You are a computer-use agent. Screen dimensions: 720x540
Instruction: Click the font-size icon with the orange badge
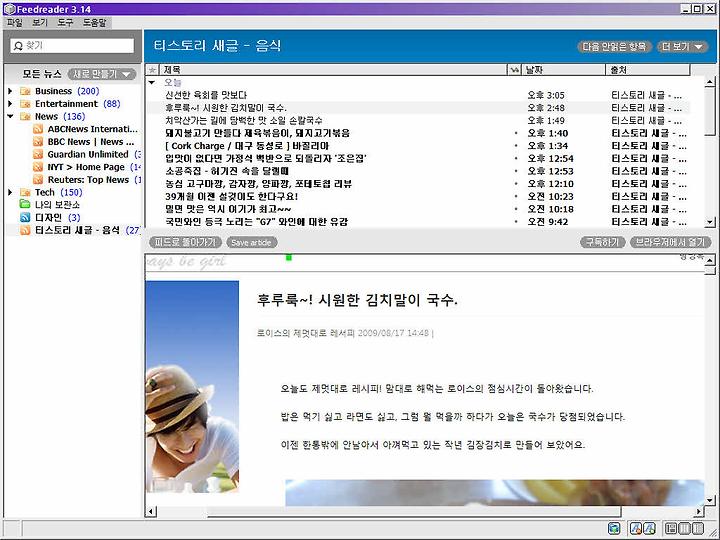[x=636, y=529]
